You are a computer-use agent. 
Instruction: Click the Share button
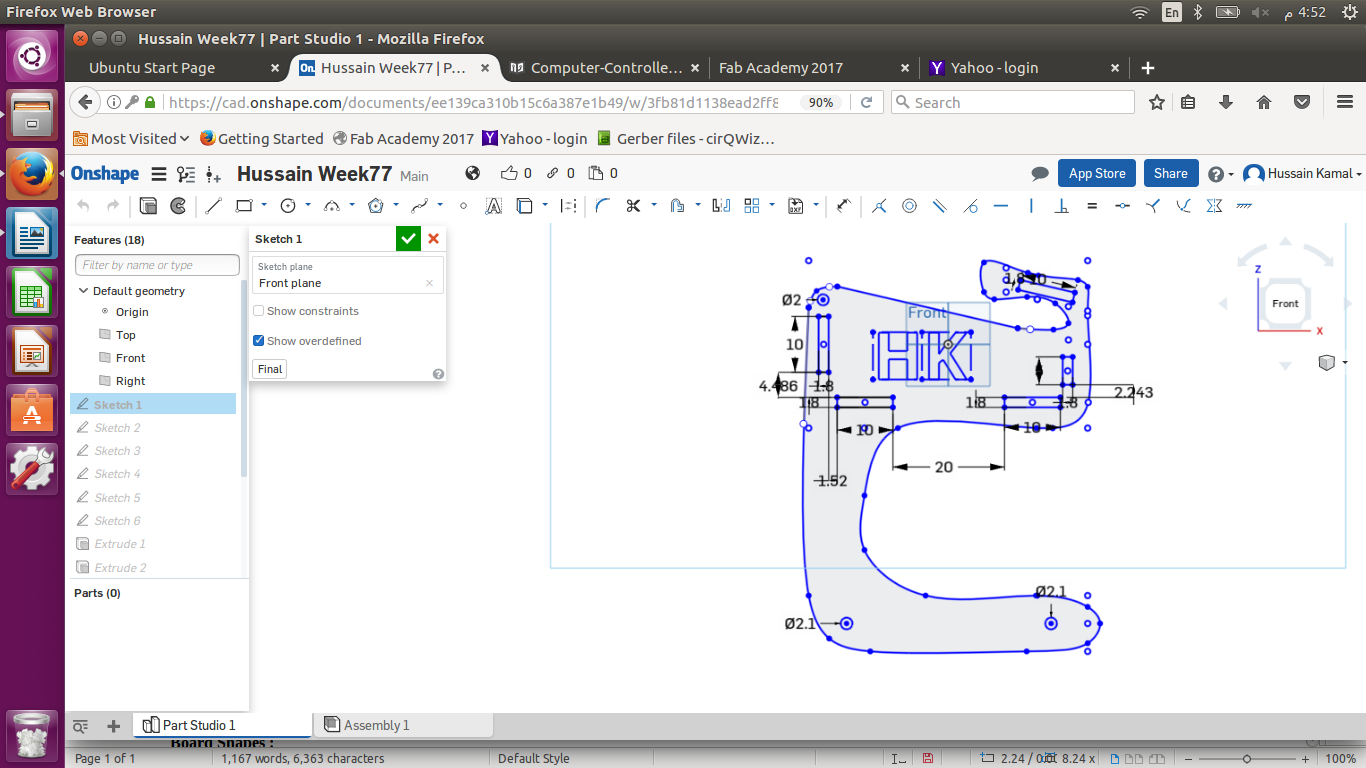pyautogui.click(x=1171, y=173)
